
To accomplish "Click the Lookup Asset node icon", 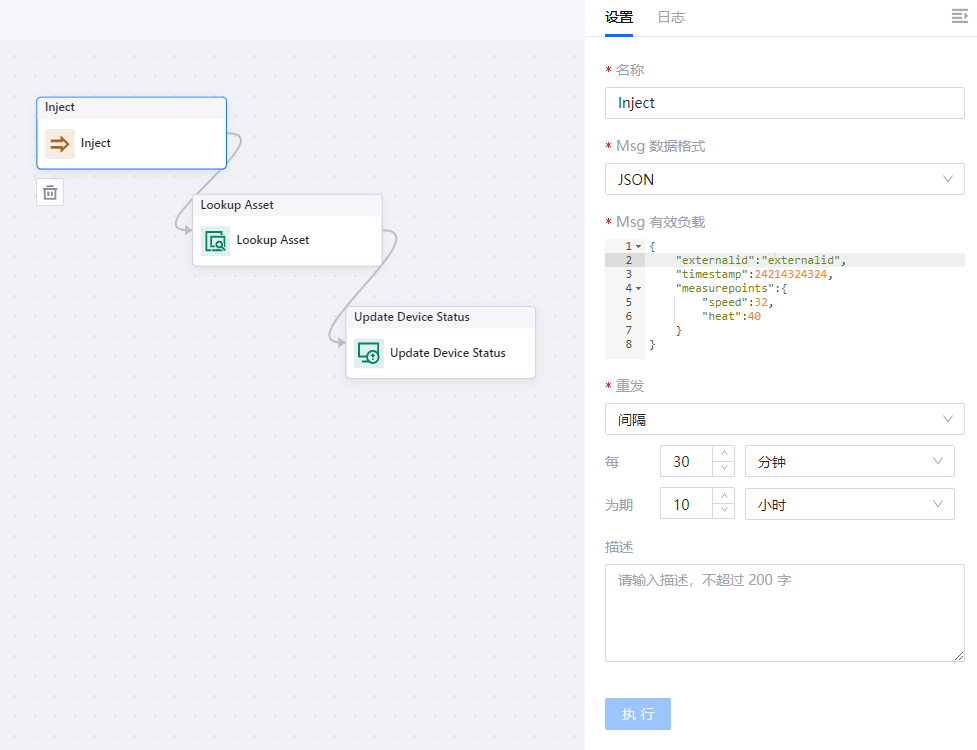I will coord(215,241).
